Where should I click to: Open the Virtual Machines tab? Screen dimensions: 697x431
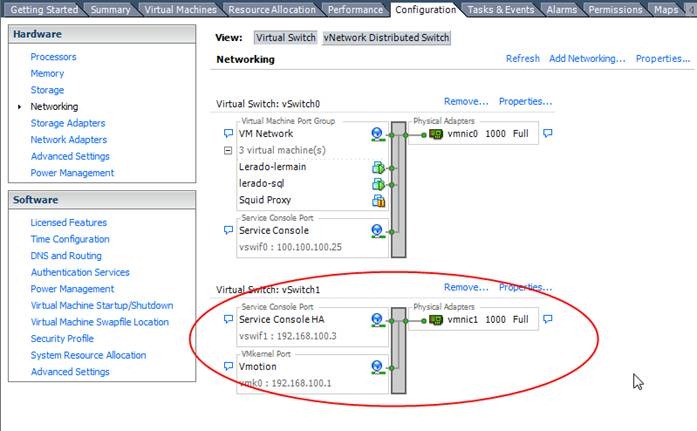click(x=180, y=9)
